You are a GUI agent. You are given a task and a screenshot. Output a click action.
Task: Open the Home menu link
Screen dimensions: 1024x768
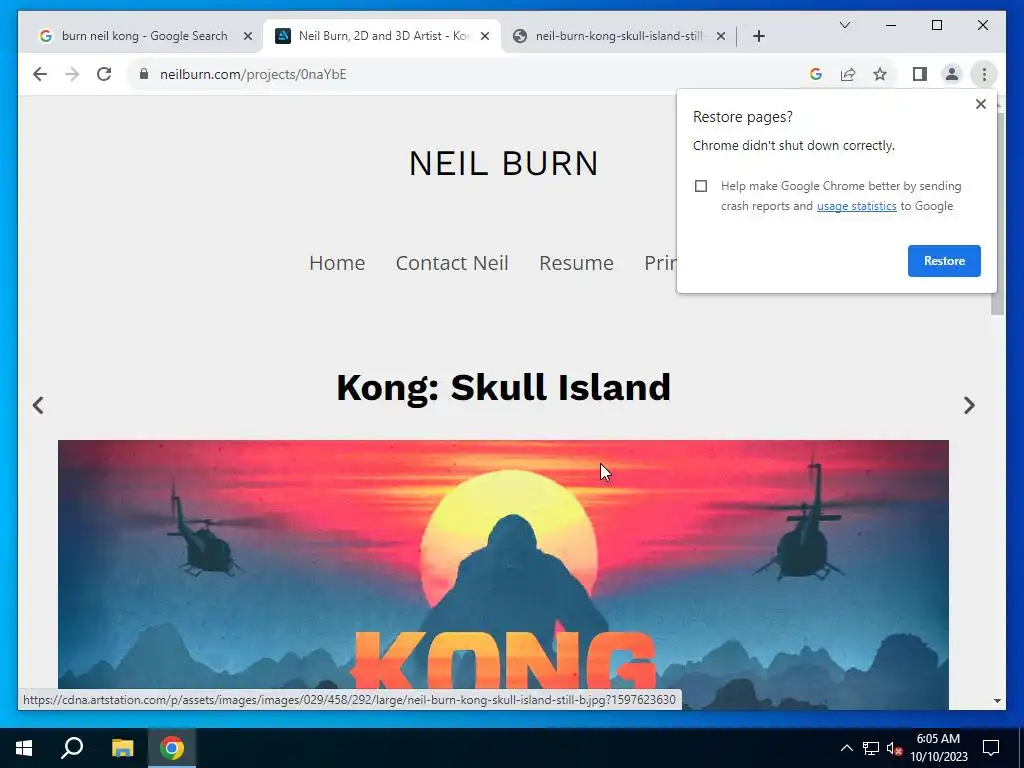pos(337,263)
